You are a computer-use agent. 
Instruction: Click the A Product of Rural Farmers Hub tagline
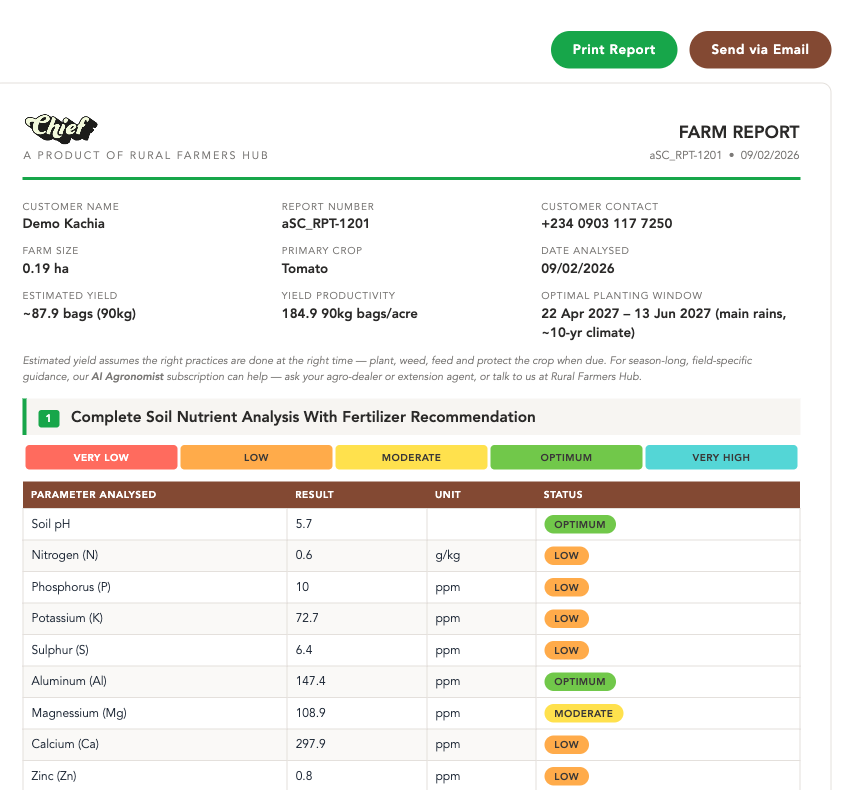146,156
